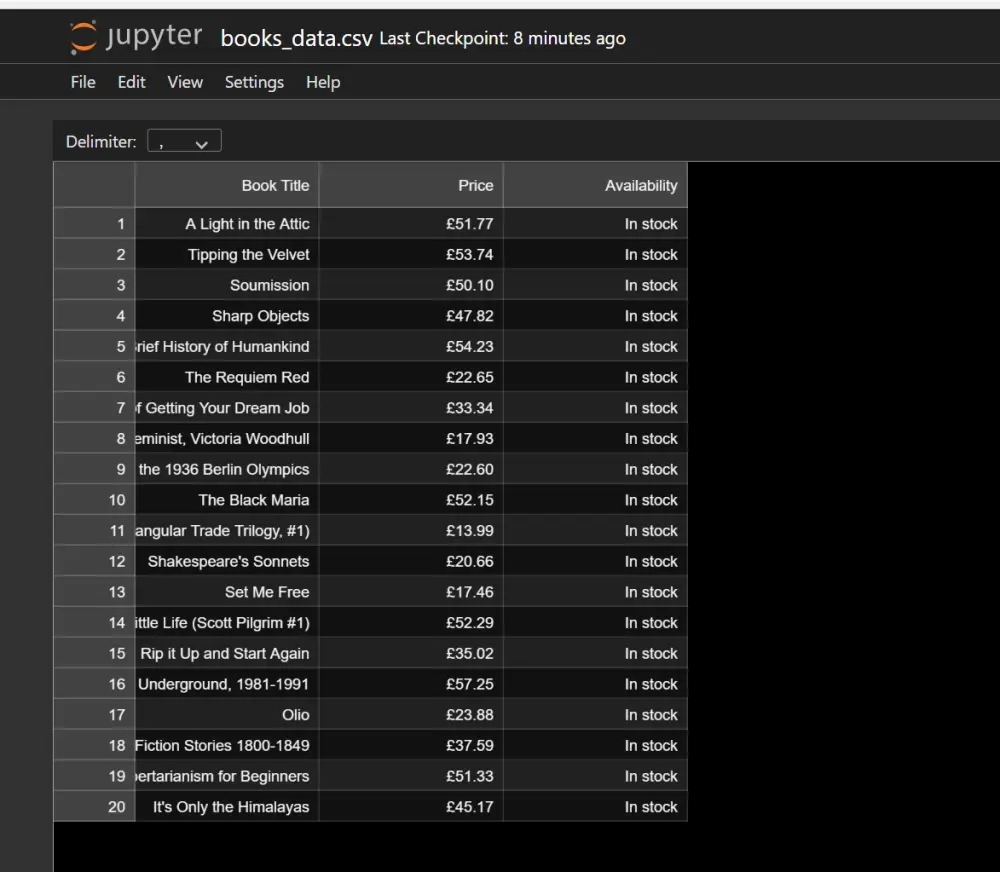Viewport: 1000px width, 872px height.
Task: Click cell 'Underground, 1981-1991'
Action: (x=227, y=684)
